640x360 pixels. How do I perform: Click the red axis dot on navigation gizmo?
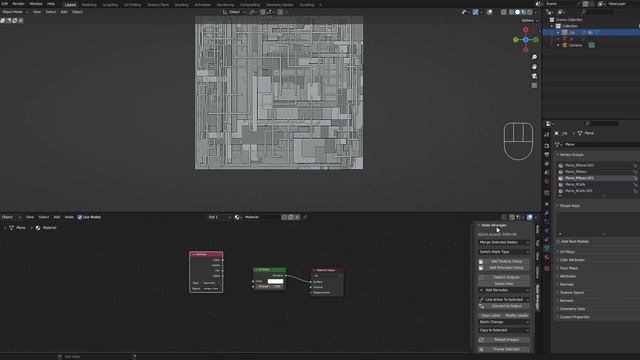tap(526, 30)
